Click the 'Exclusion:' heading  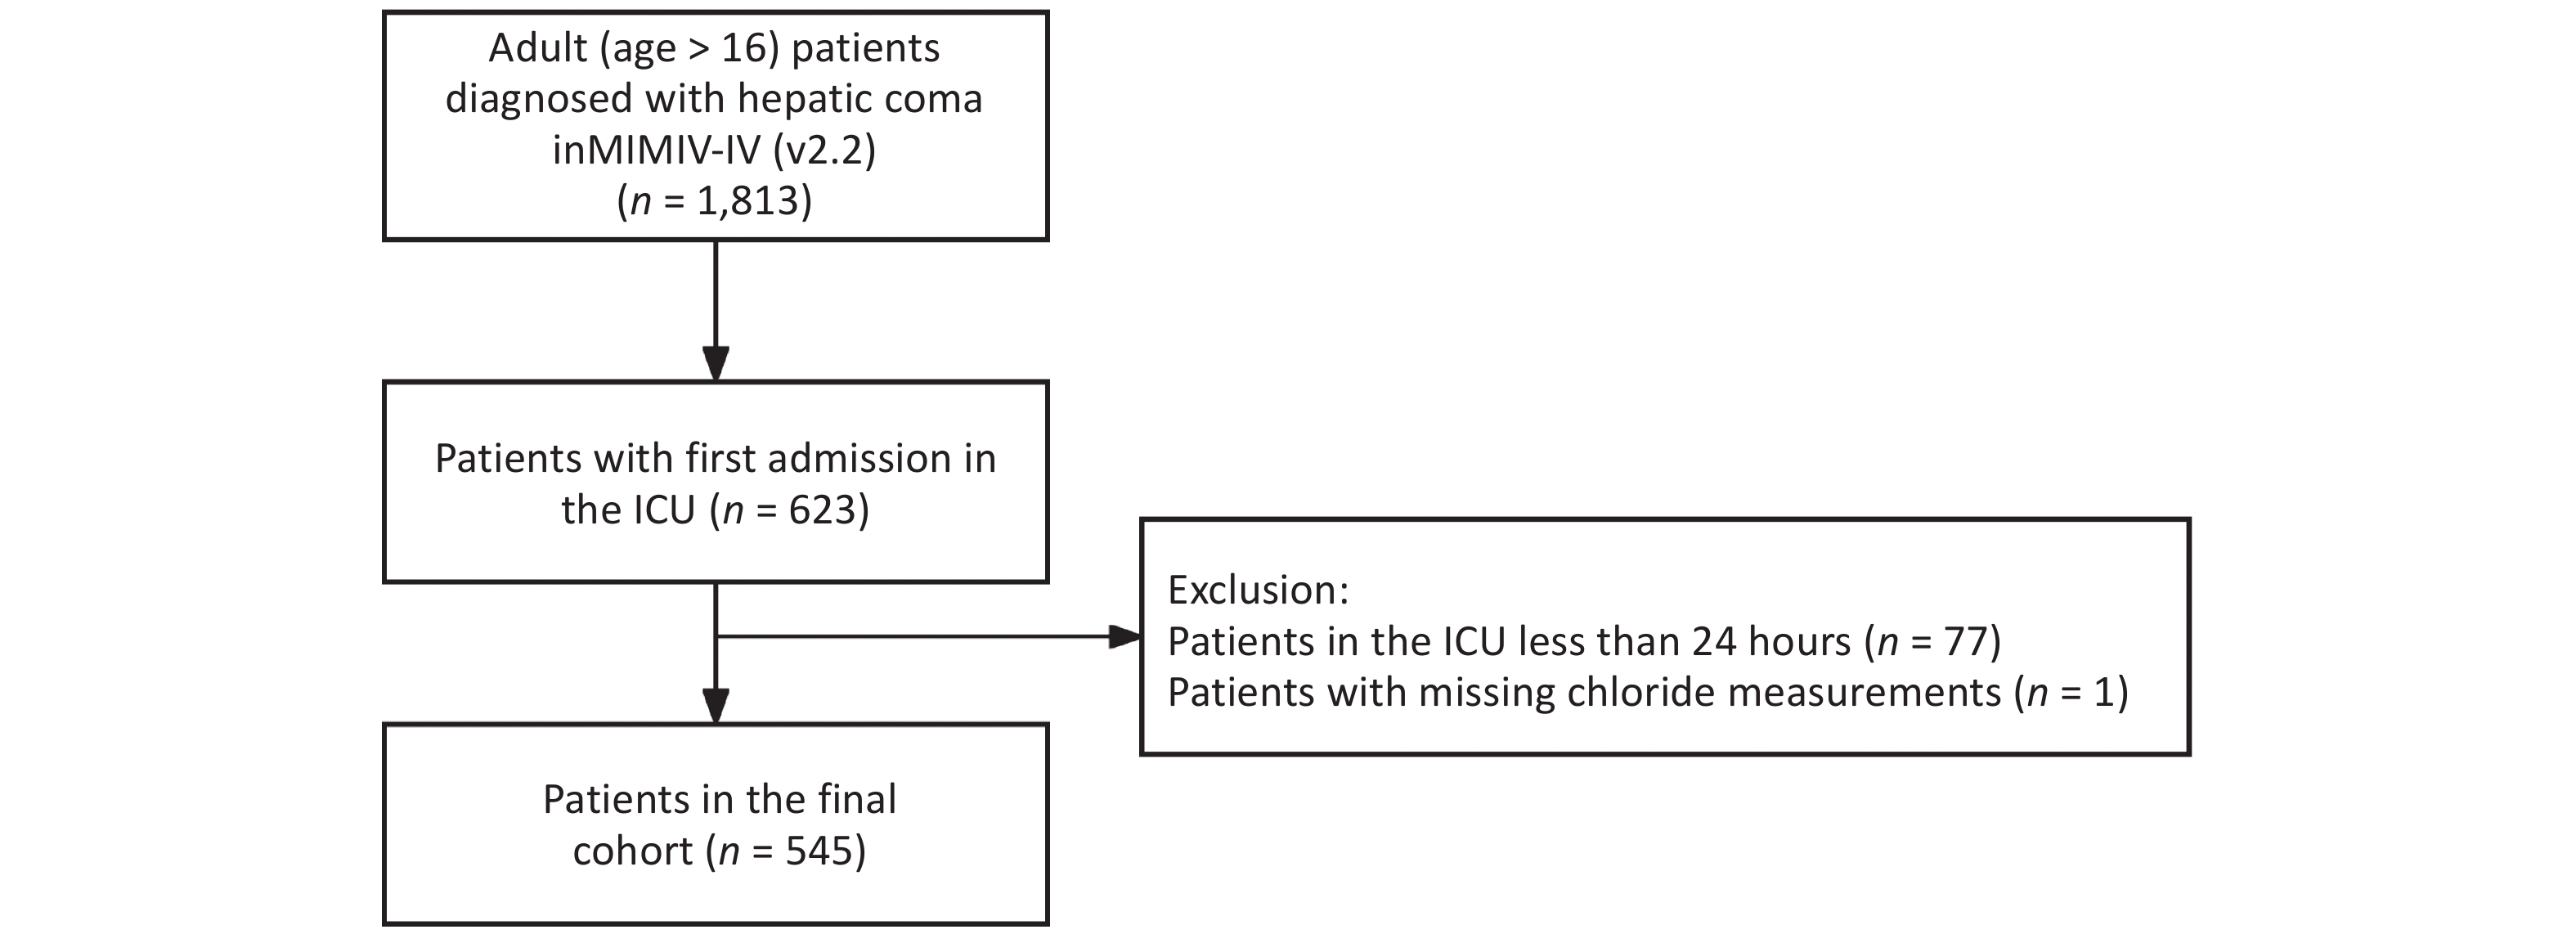[x=1258, y=590]
